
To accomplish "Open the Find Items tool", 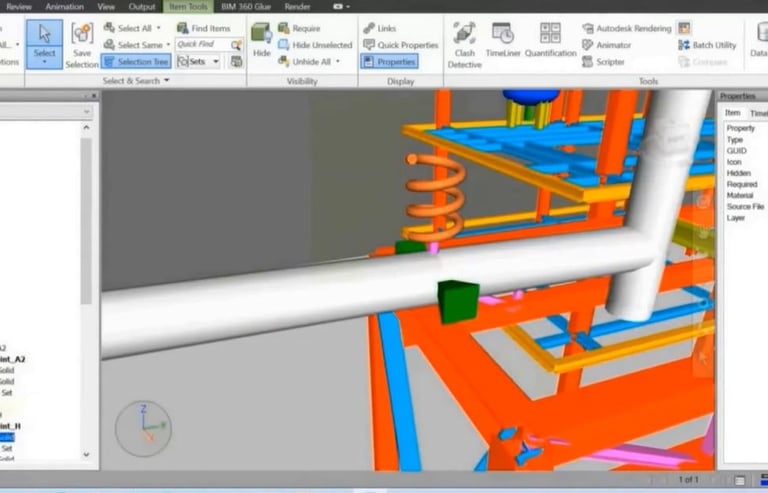I will [203, 28].
